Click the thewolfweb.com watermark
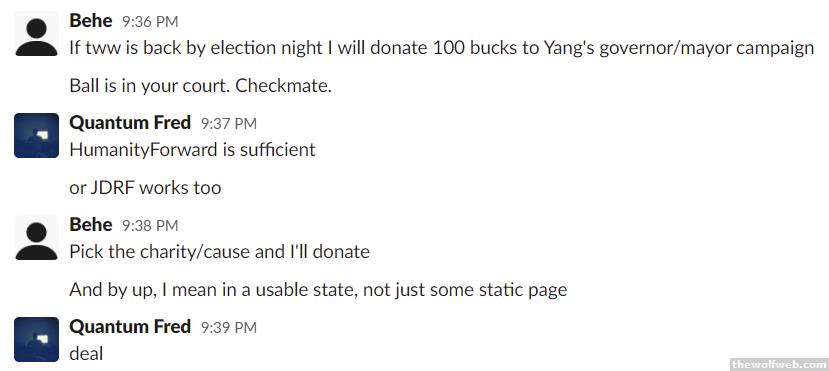 click(779, 364)
